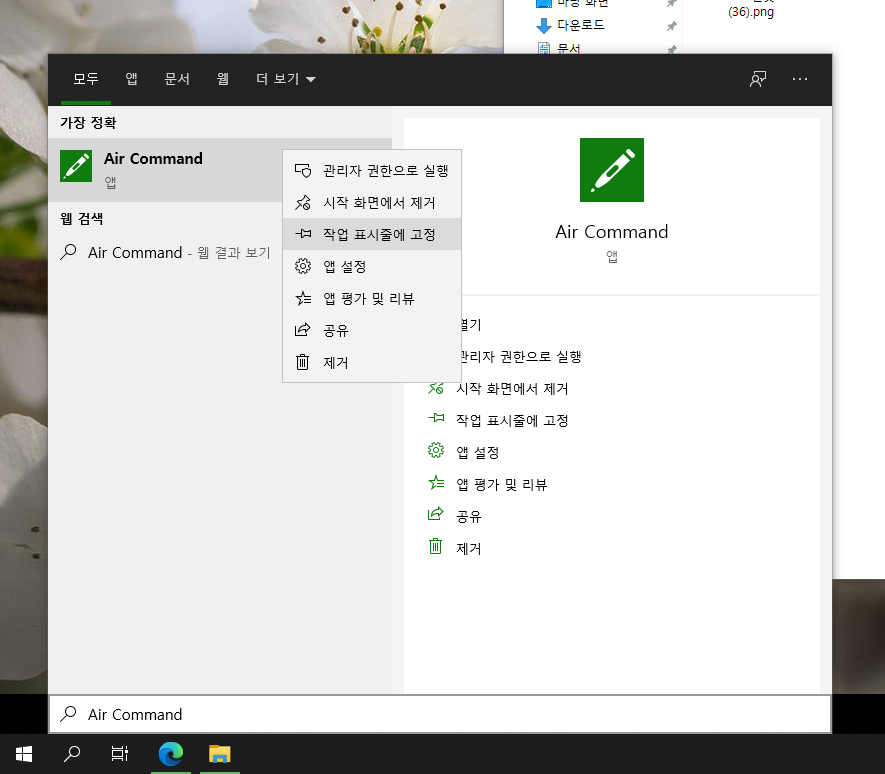Select the 모두 search tab
Screen dimensions: 885x774
[86, 79]
